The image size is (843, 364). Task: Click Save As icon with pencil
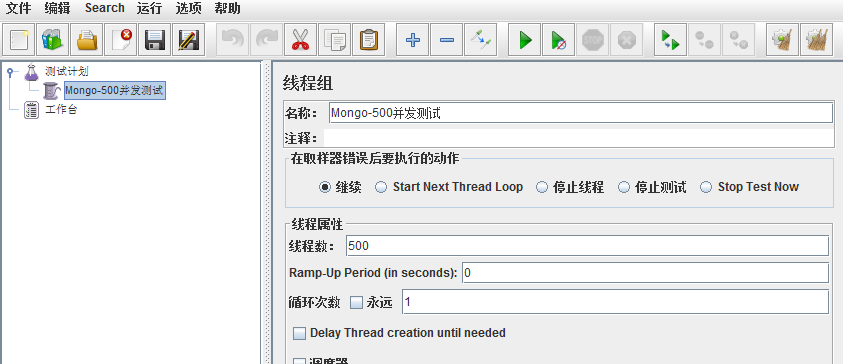pyautogui.click(x=188, y=40)
